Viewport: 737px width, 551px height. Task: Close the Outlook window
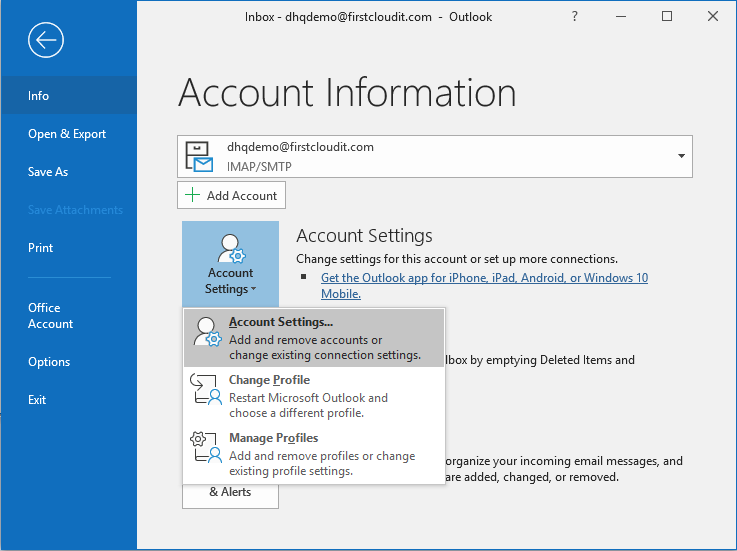pos(713,16)
